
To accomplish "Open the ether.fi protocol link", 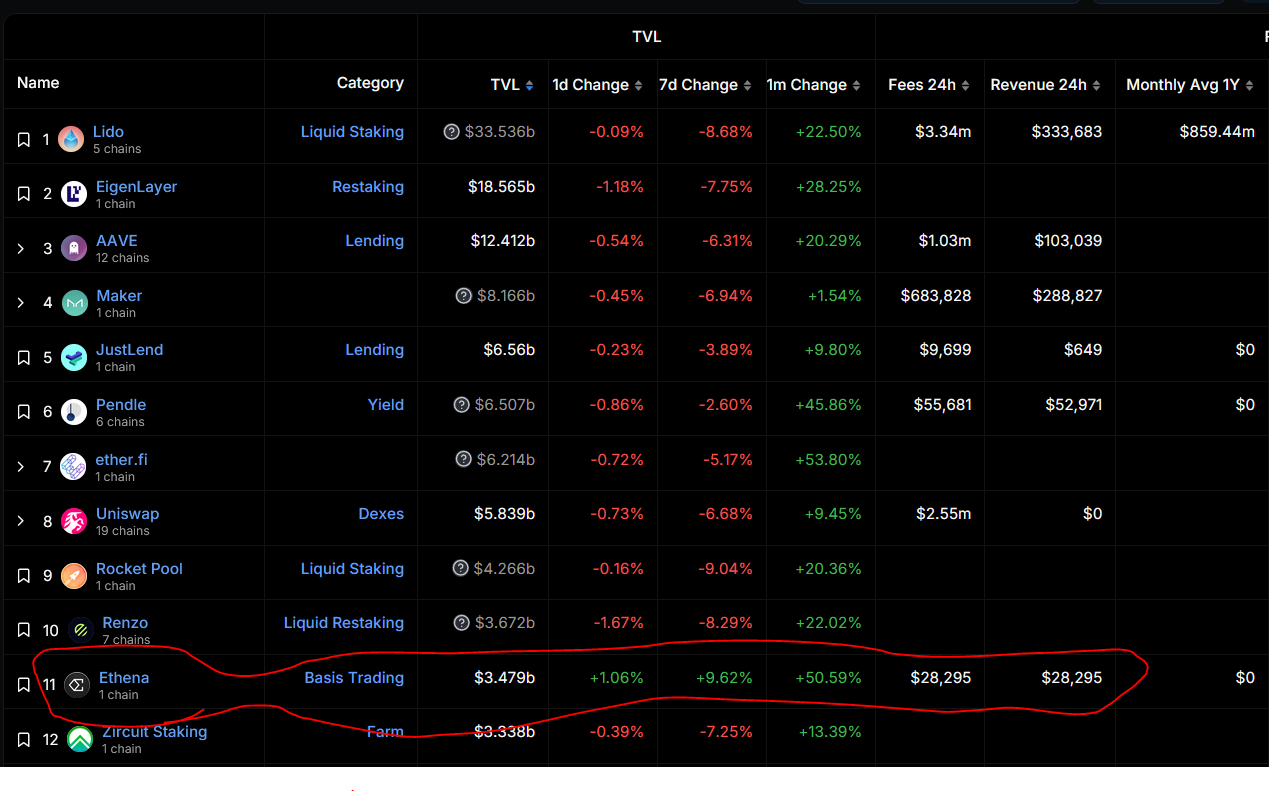I will coord(122,460).
